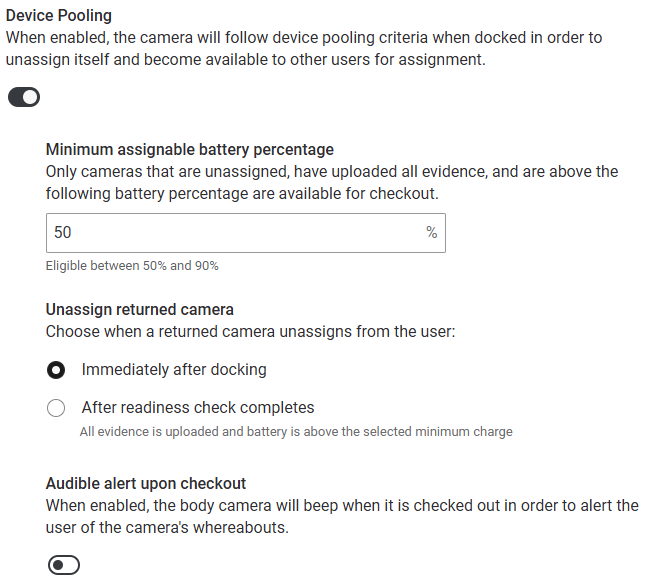This screenshot has height=583, width=656.
Task: Click the "Choose when a returned camera unassigns" text
Action: 250,332
